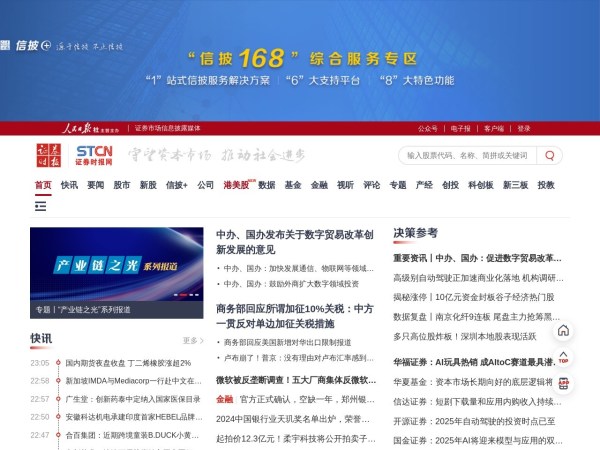Image resolution: width=600 pixels, height=450 pixels.
Task: Click the stock search input field
Action: [468, 155]
